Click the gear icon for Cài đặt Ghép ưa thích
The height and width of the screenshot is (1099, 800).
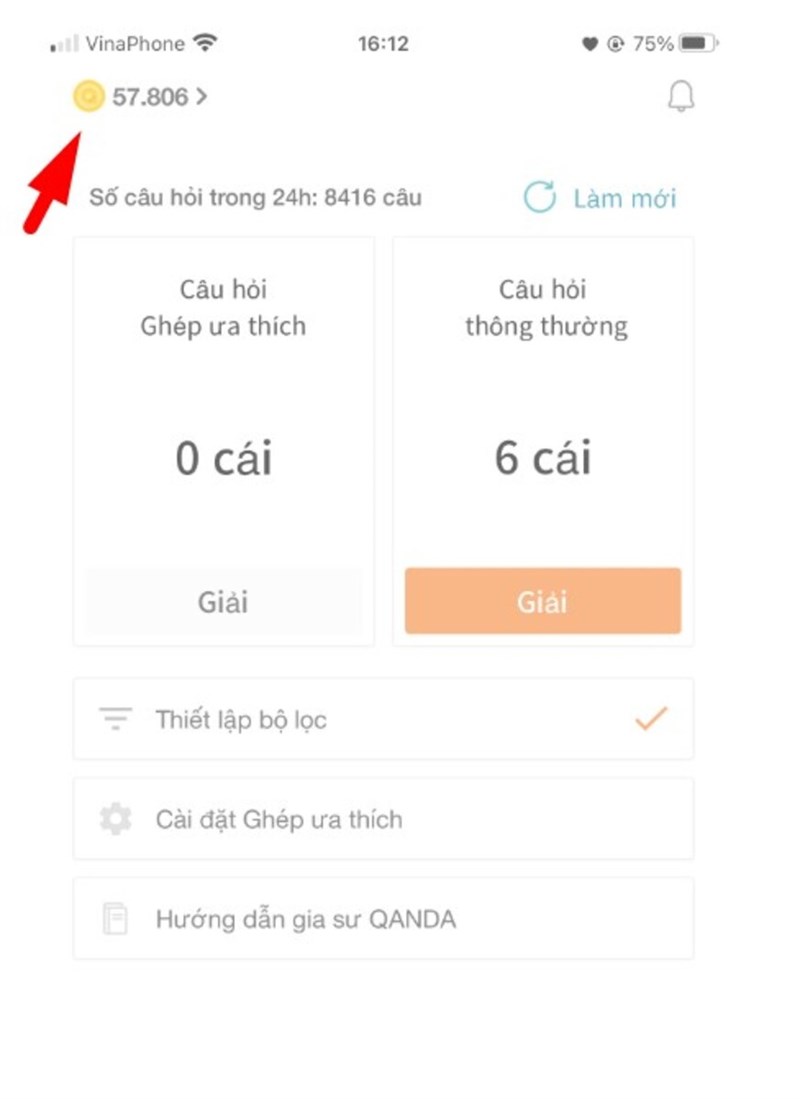pyautogui.click(x=115, y=818)
